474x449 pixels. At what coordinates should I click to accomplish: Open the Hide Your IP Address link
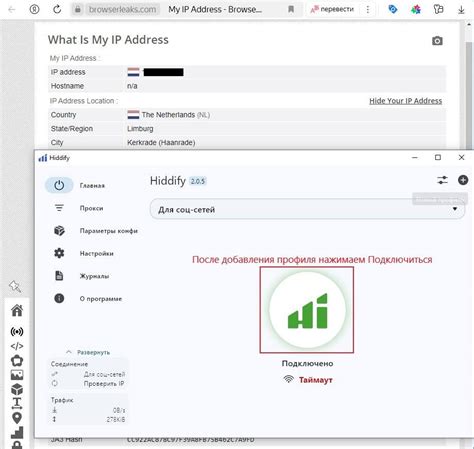406,101
